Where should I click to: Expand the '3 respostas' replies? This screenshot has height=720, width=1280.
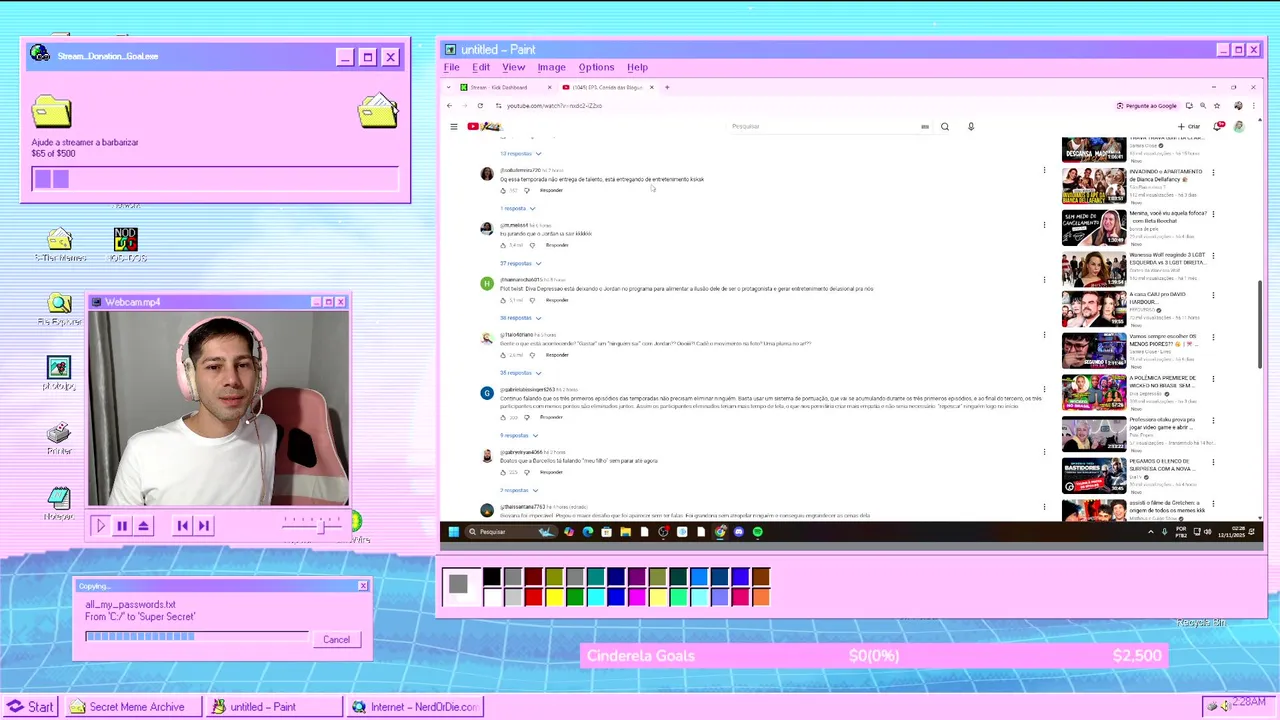(x=519, y=490)
